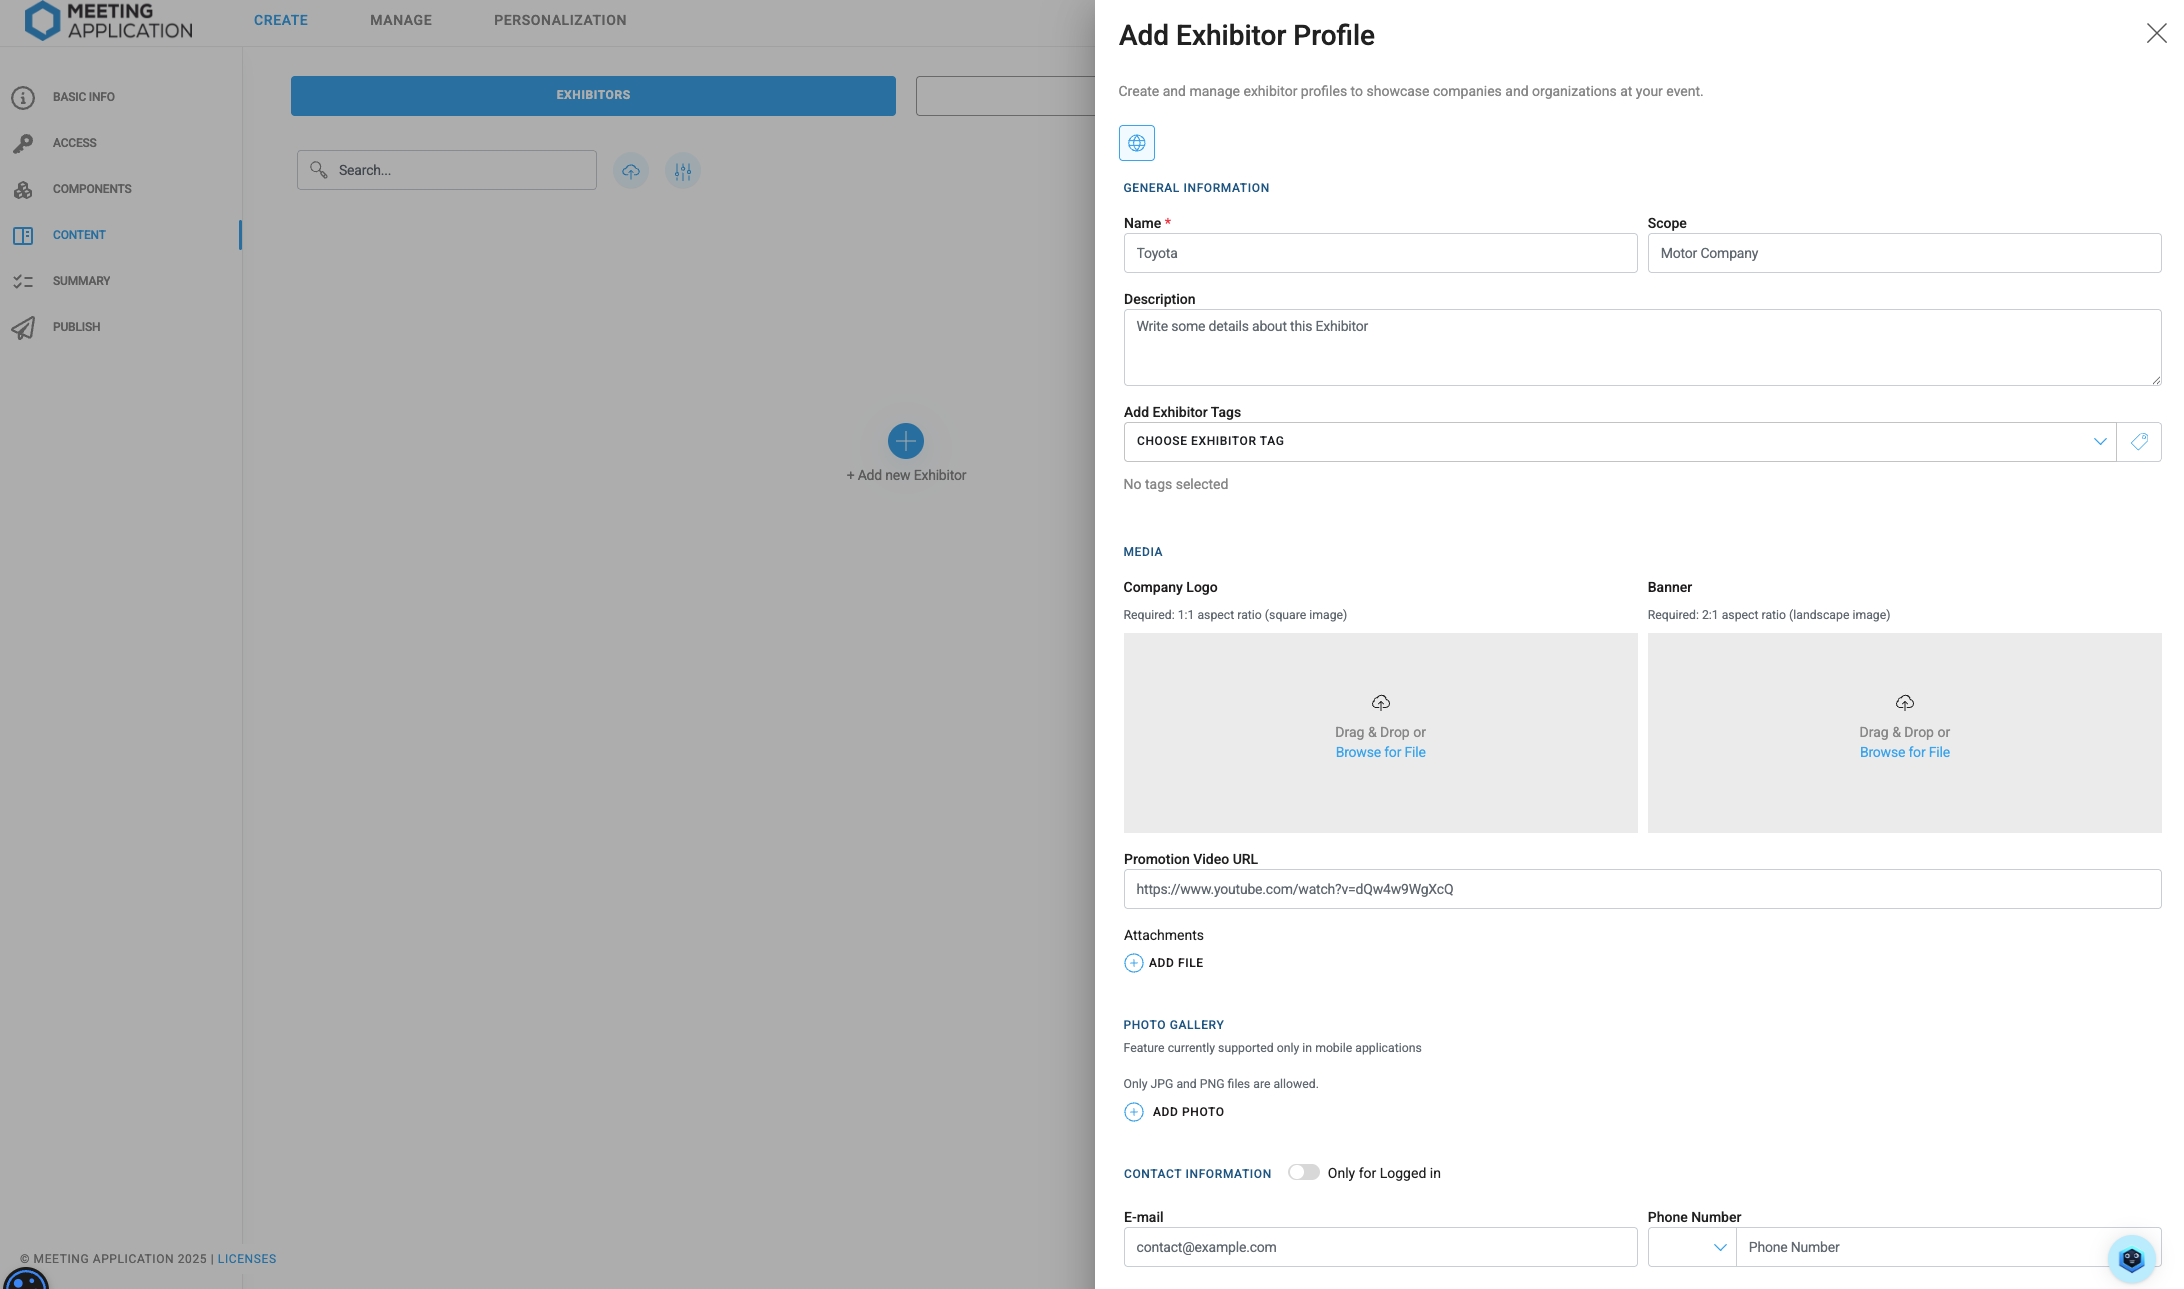Switch to the Create tab

click(281, 20)
